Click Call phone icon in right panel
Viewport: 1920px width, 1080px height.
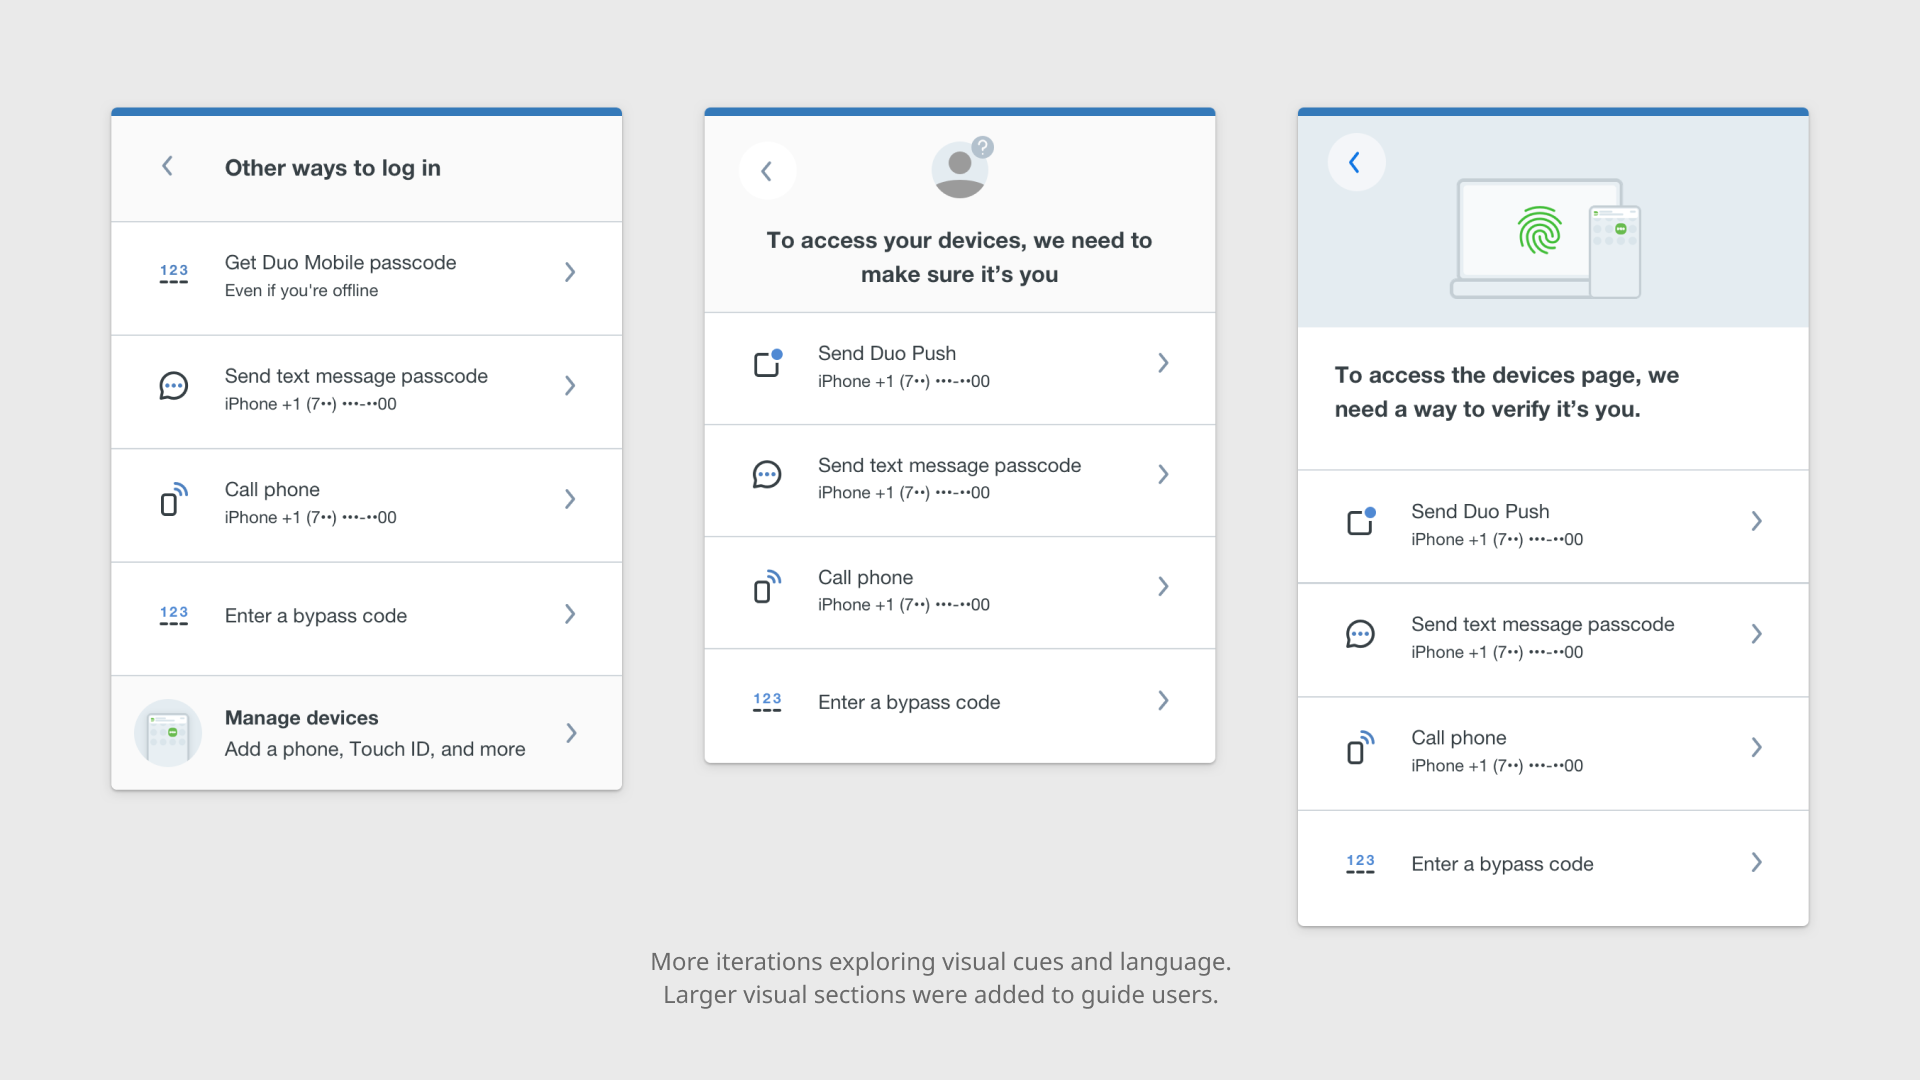click(x=1361, y=747)
